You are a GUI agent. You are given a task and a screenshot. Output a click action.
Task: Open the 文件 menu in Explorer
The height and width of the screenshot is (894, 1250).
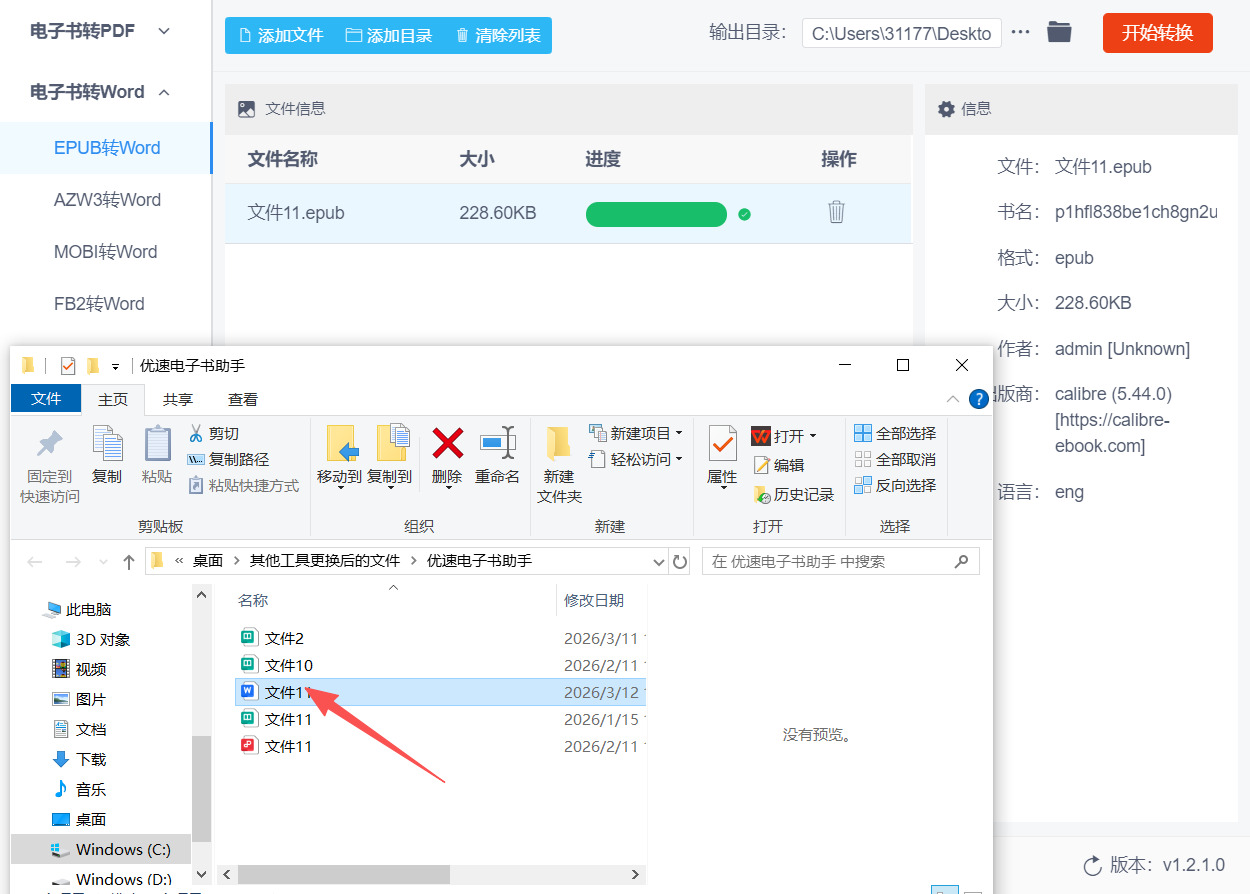45,398
